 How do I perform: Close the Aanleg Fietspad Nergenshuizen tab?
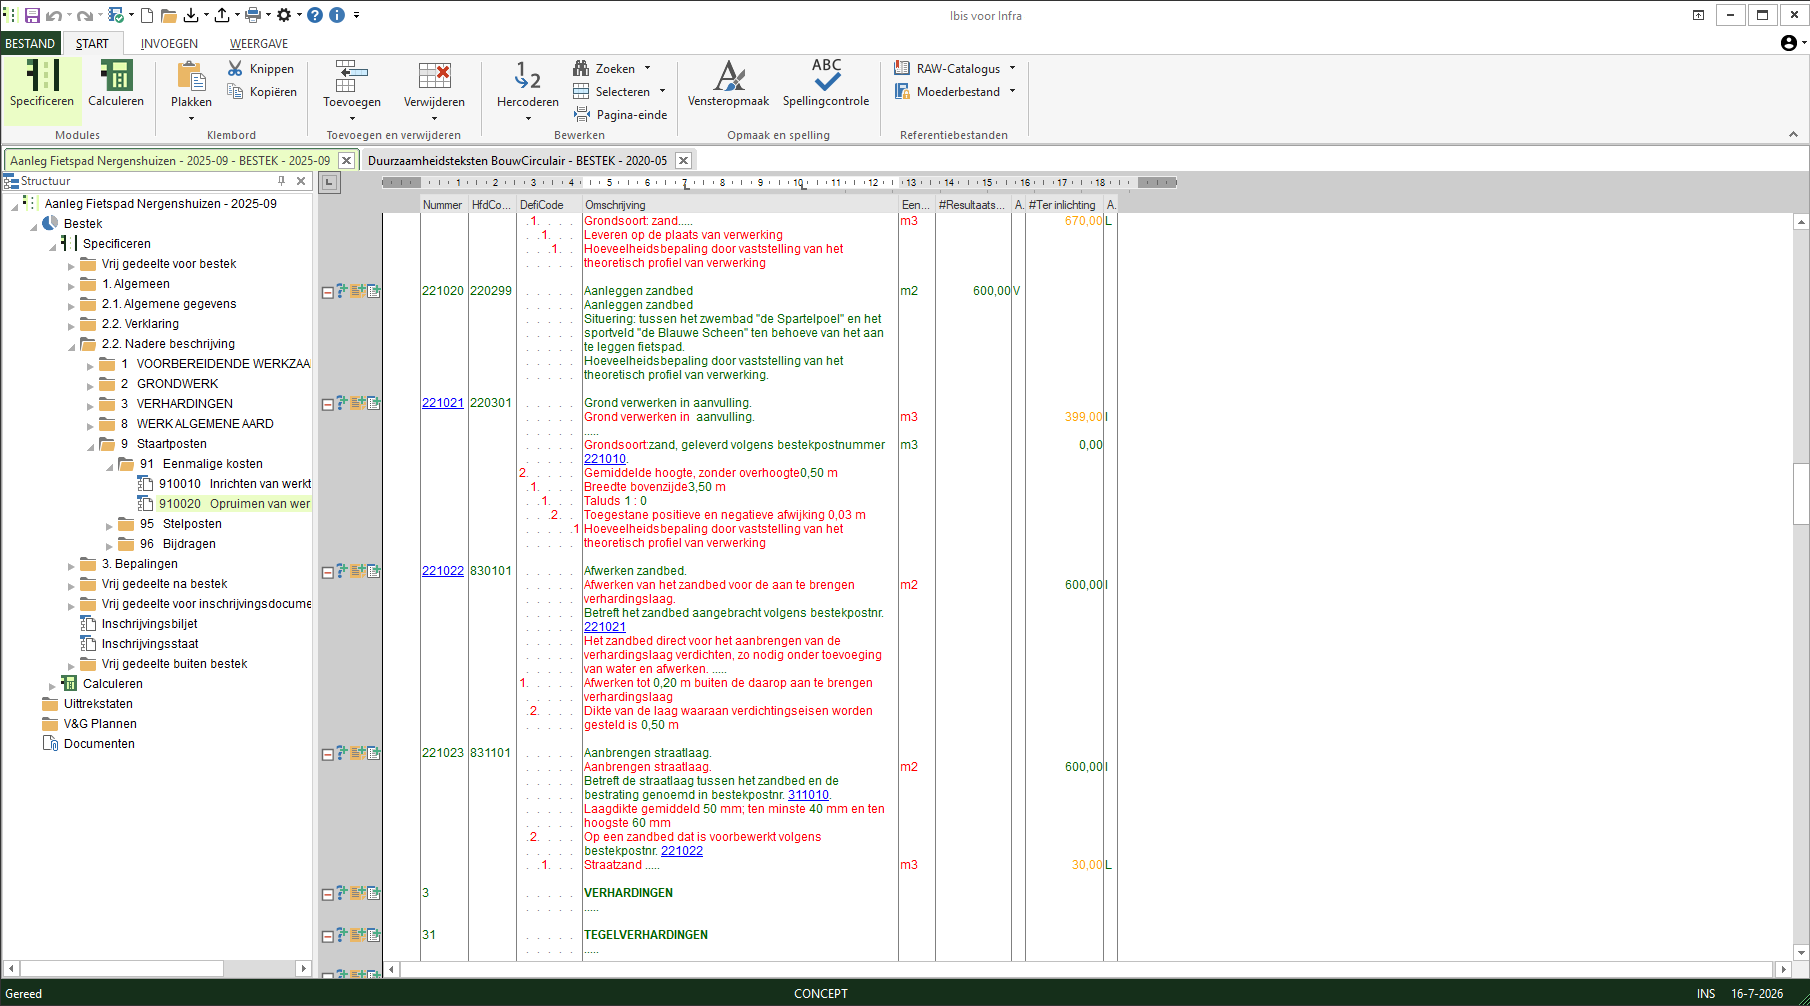point(346,160)
